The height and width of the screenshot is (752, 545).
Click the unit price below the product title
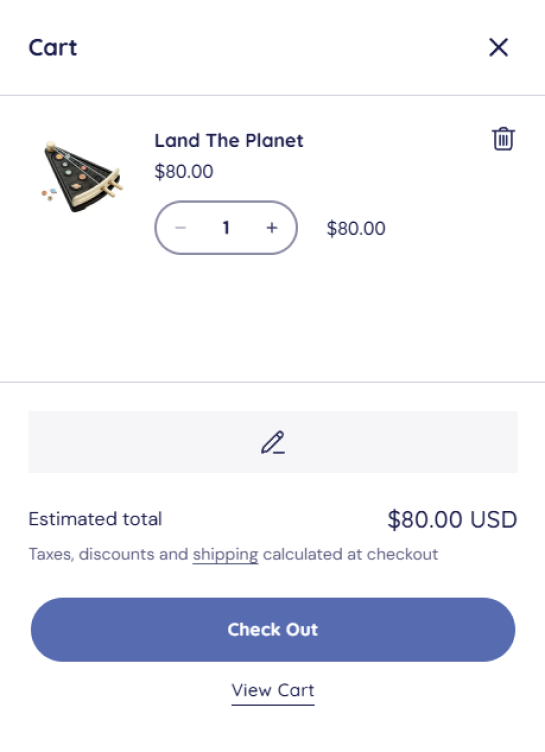pos(184,172)
